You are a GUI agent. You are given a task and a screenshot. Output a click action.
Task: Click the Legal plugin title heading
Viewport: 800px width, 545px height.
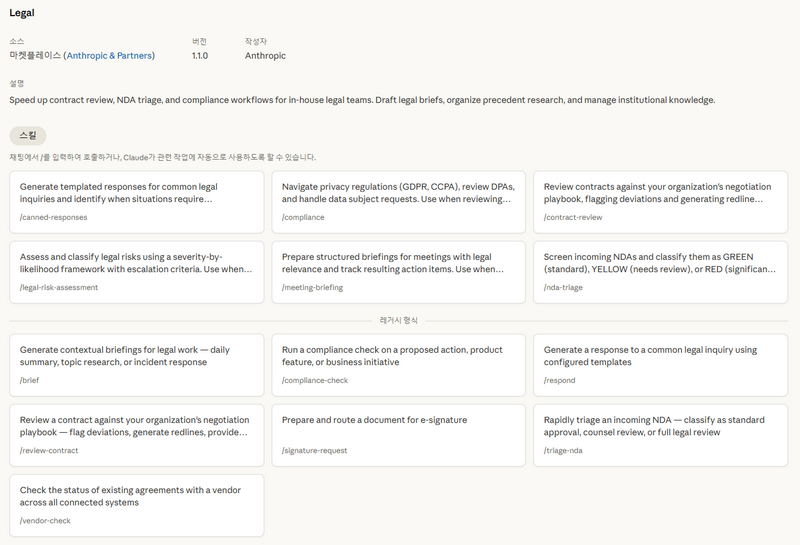pos(22,12)
